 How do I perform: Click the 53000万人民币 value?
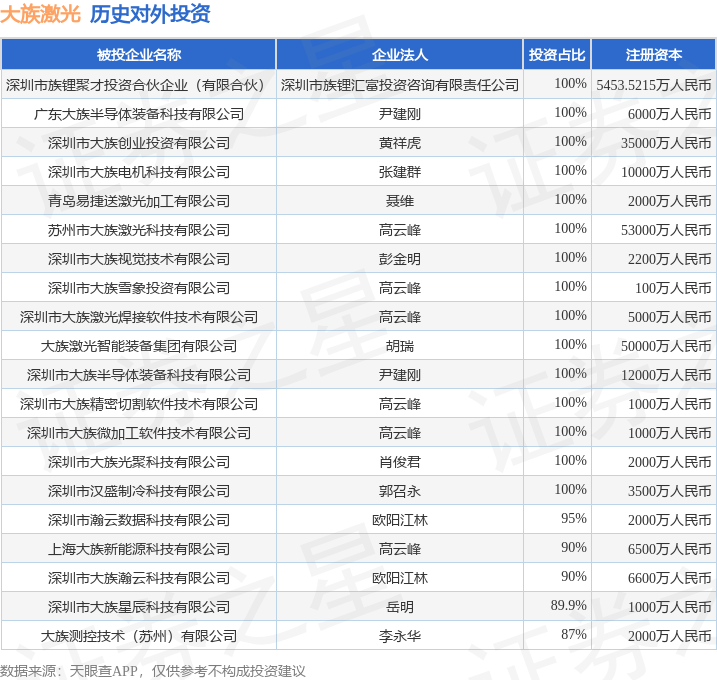click(666, 230)
